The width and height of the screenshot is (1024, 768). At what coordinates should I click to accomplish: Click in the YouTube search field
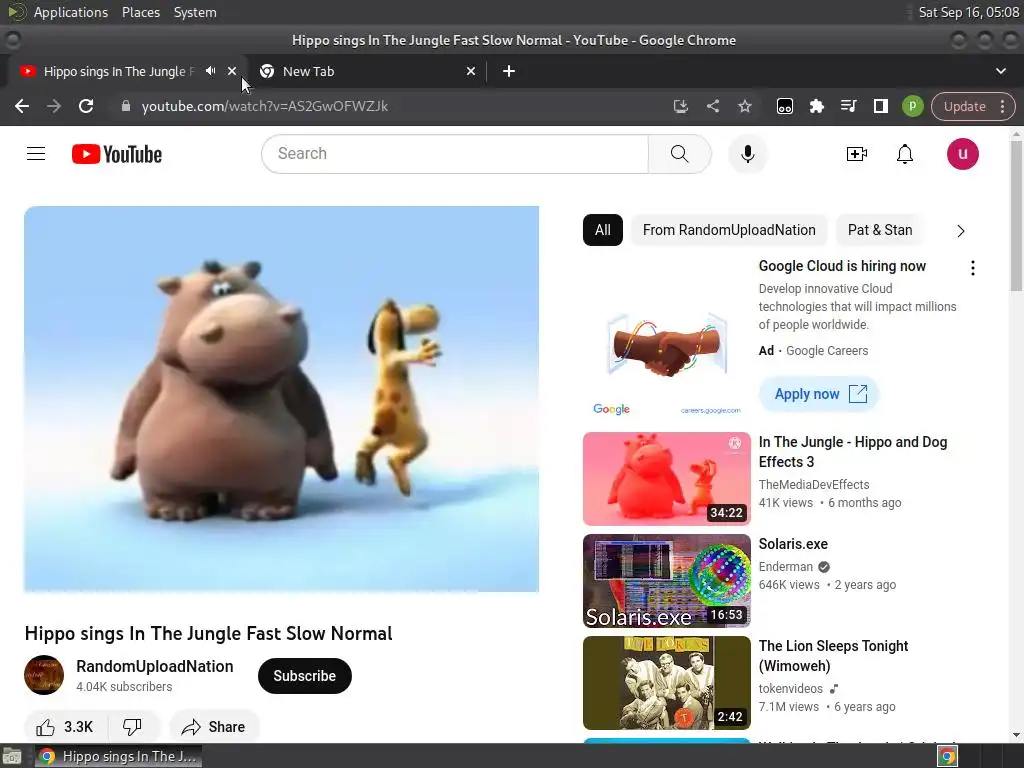pyautogui.click(x=455, y=154)
